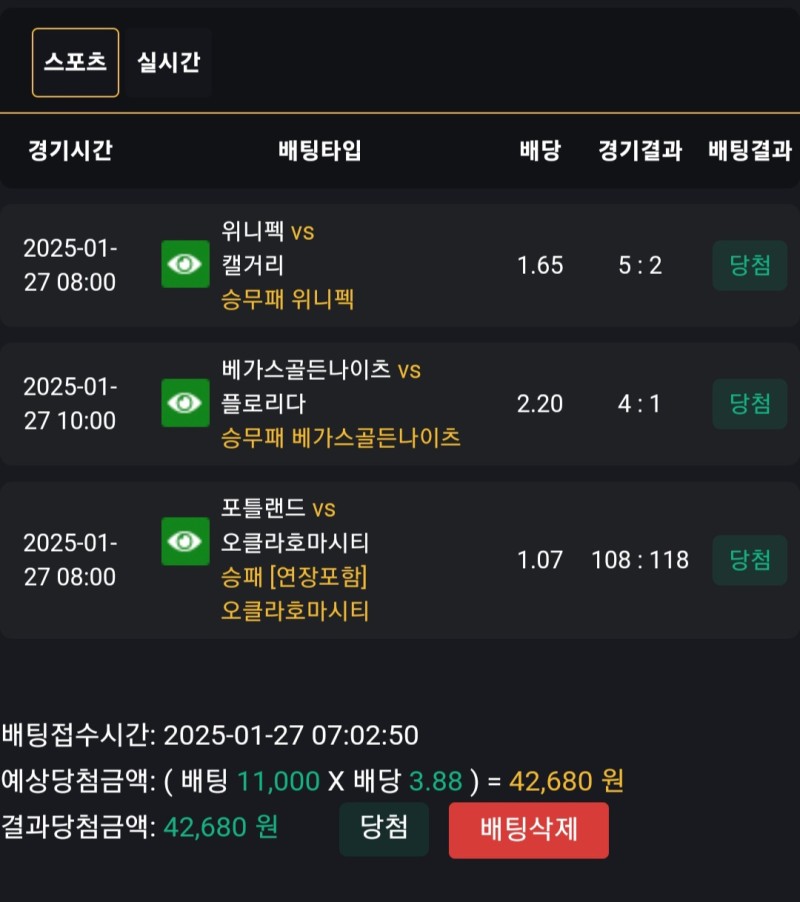This screenshot has width=800, height=902.
Task: Click the 당첨 badge for 베가스골든나이츠 match
Action: tap(750, 404)
